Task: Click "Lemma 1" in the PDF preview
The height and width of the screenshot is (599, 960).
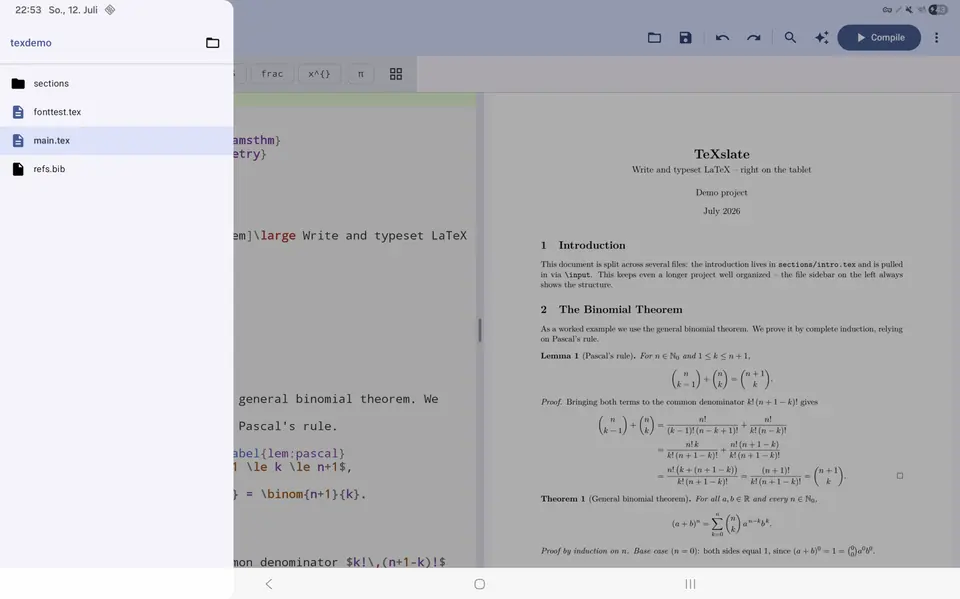Action: coord(559,356)
